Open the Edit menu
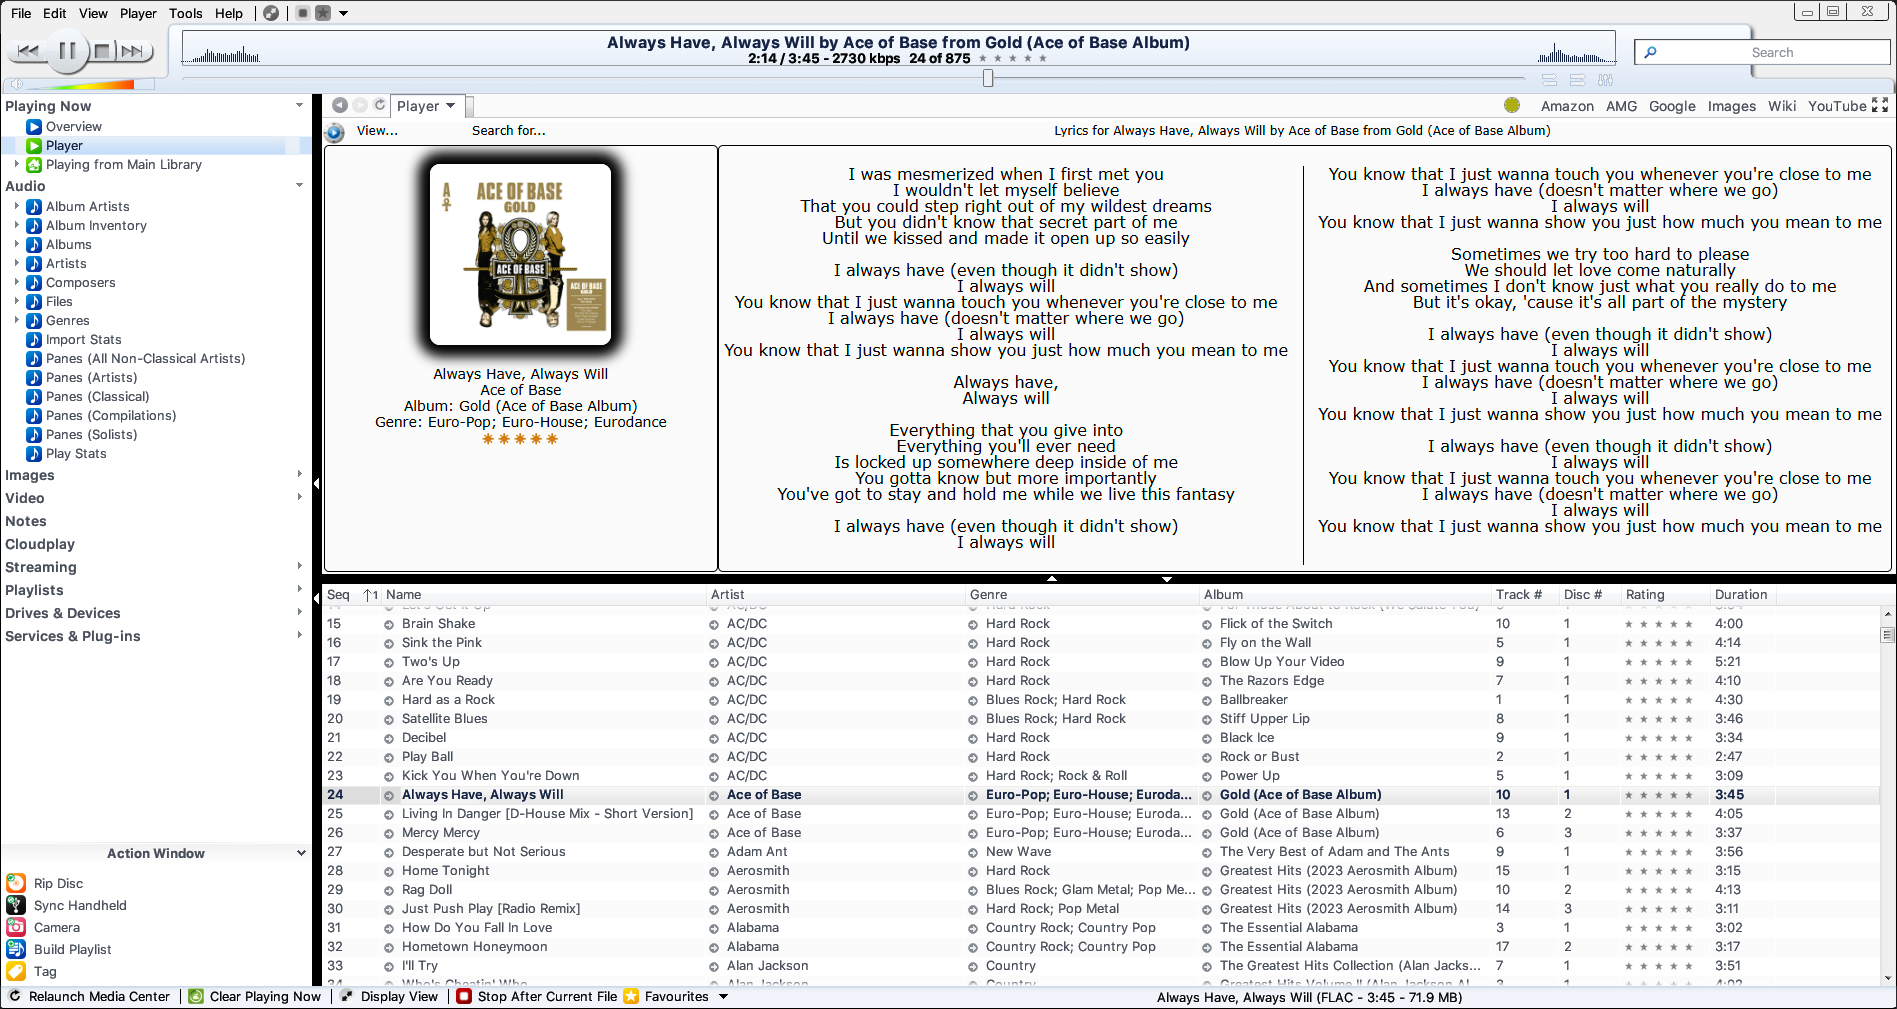This screenshot has height=1009, width=1897. tap(55, 13)
